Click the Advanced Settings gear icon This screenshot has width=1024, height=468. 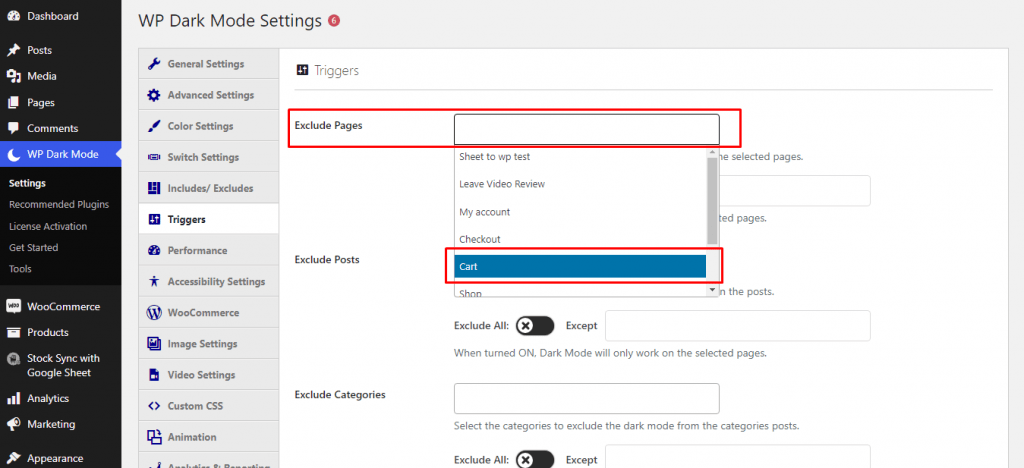point(154,95)
